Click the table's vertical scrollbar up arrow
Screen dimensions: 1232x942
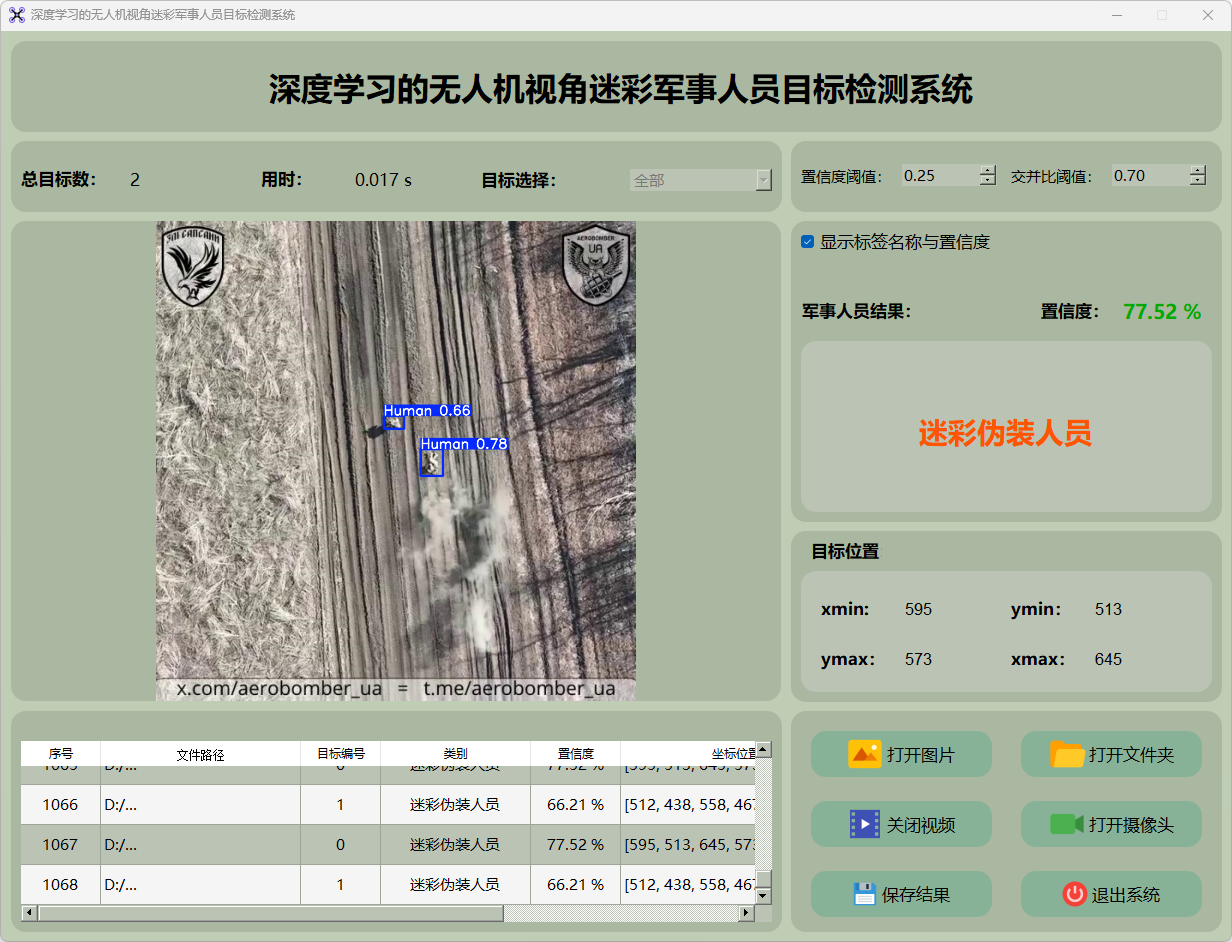pos(763,749)
